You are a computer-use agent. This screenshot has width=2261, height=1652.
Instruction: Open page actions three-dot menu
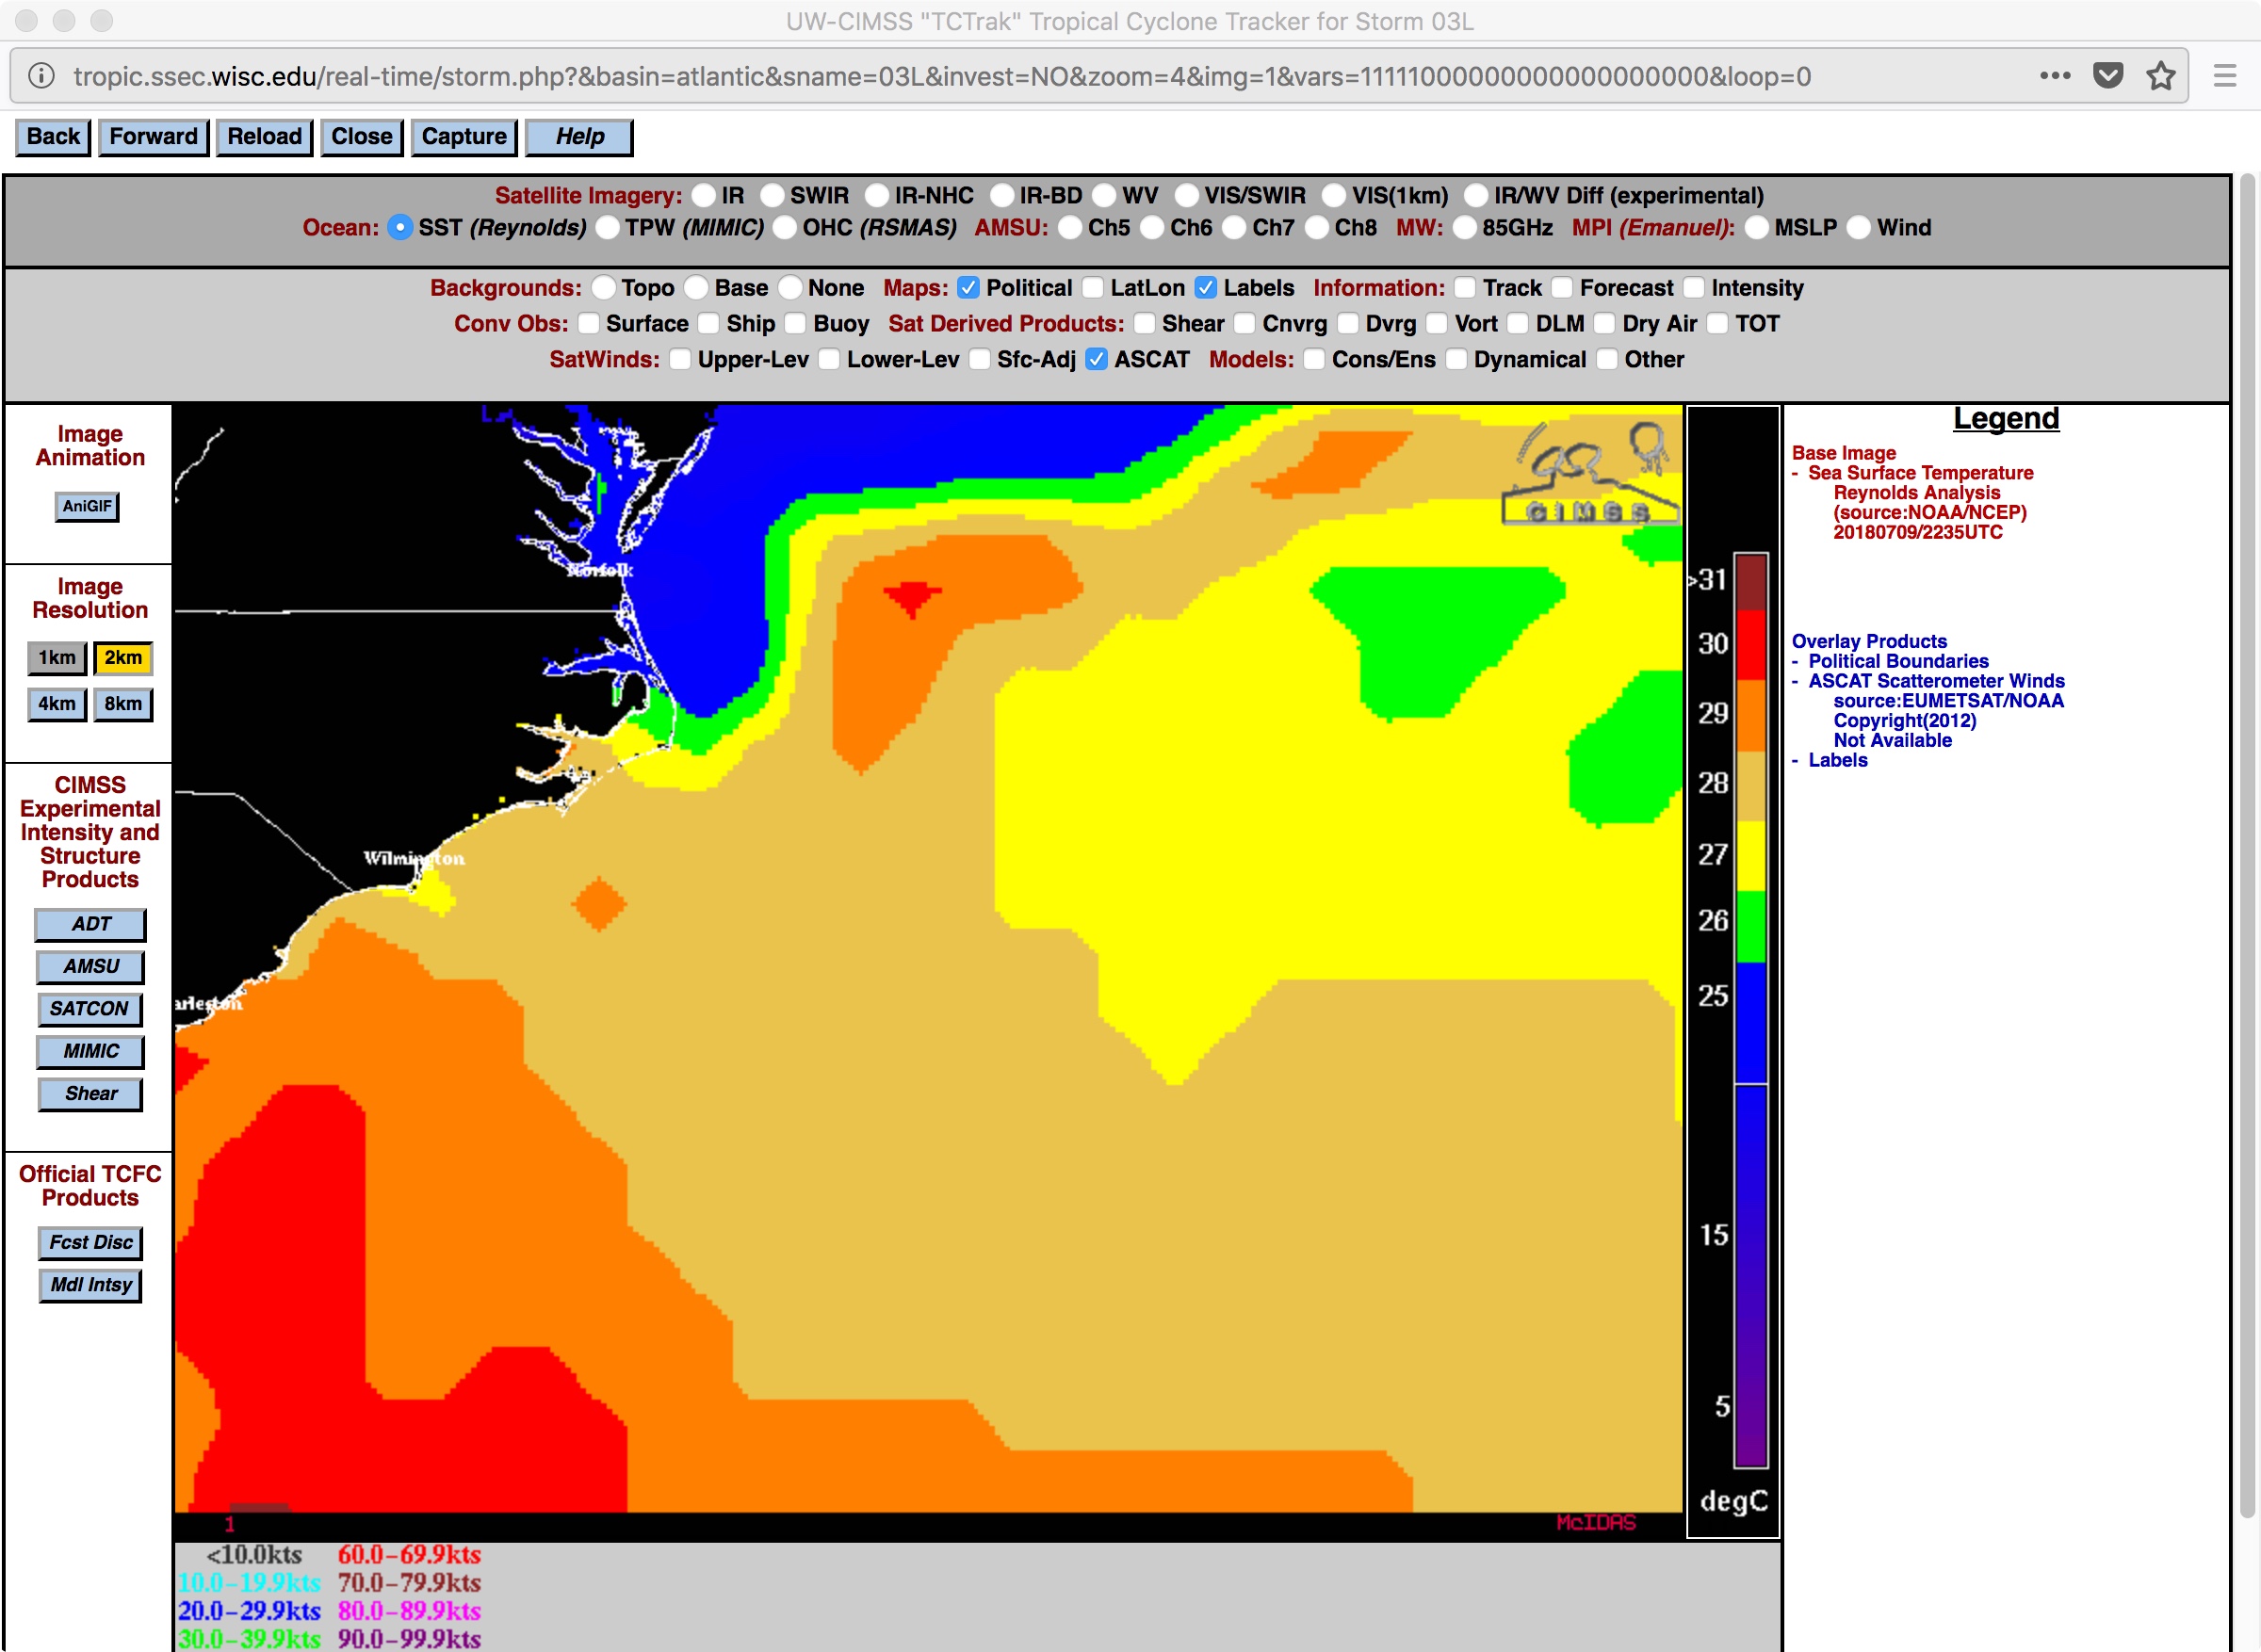[x=2055, y=76]
